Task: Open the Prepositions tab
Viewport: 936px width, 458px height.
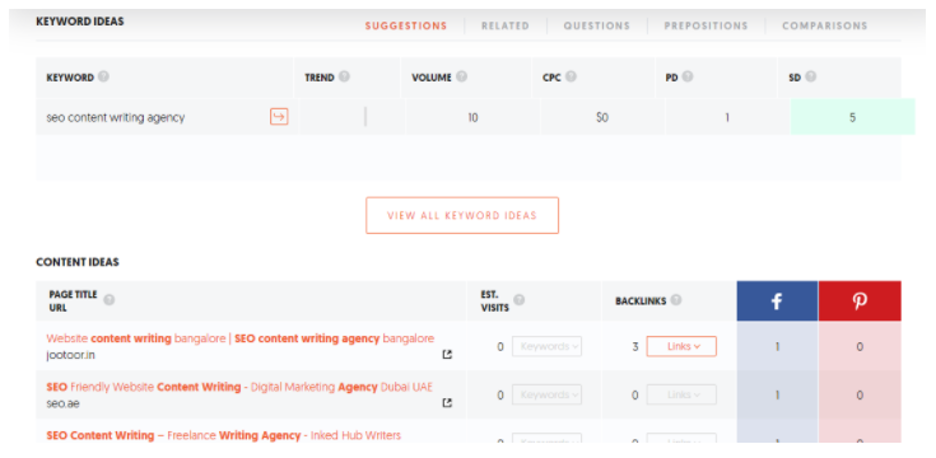Action: coord(706,26)
